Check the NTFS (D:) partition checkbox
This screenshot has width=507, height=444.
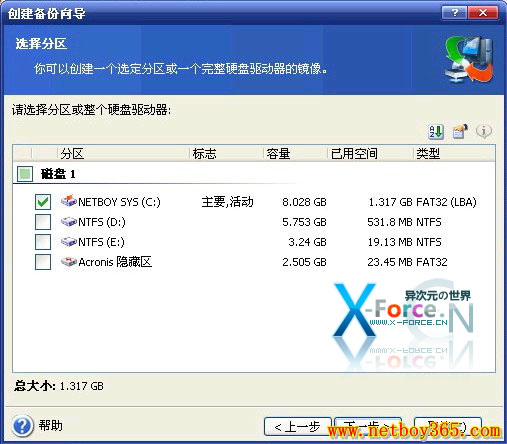(43, 222)
